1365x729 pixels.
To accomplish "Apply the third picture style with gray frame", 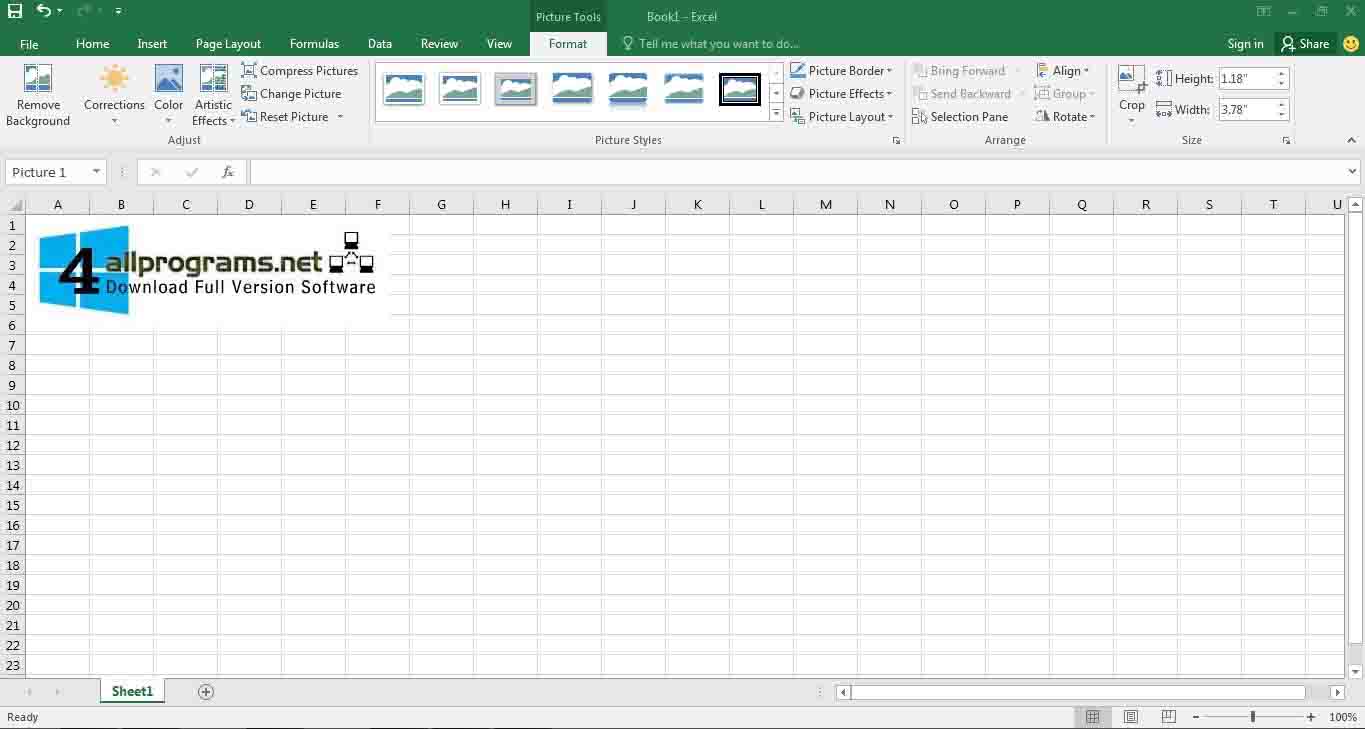I will coord(516,89).
